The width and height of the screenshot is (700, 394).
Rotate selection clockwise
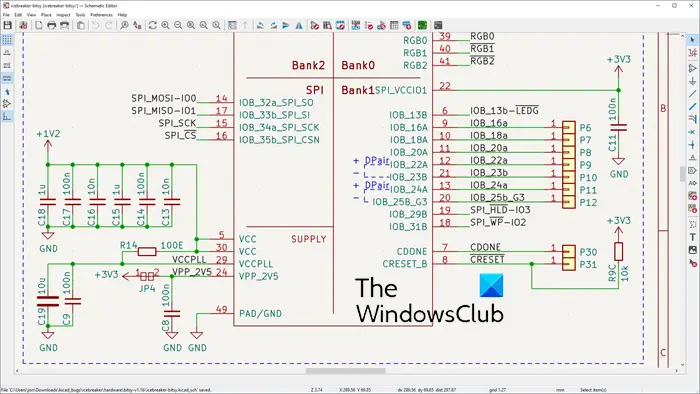click(x=273, y=25)
